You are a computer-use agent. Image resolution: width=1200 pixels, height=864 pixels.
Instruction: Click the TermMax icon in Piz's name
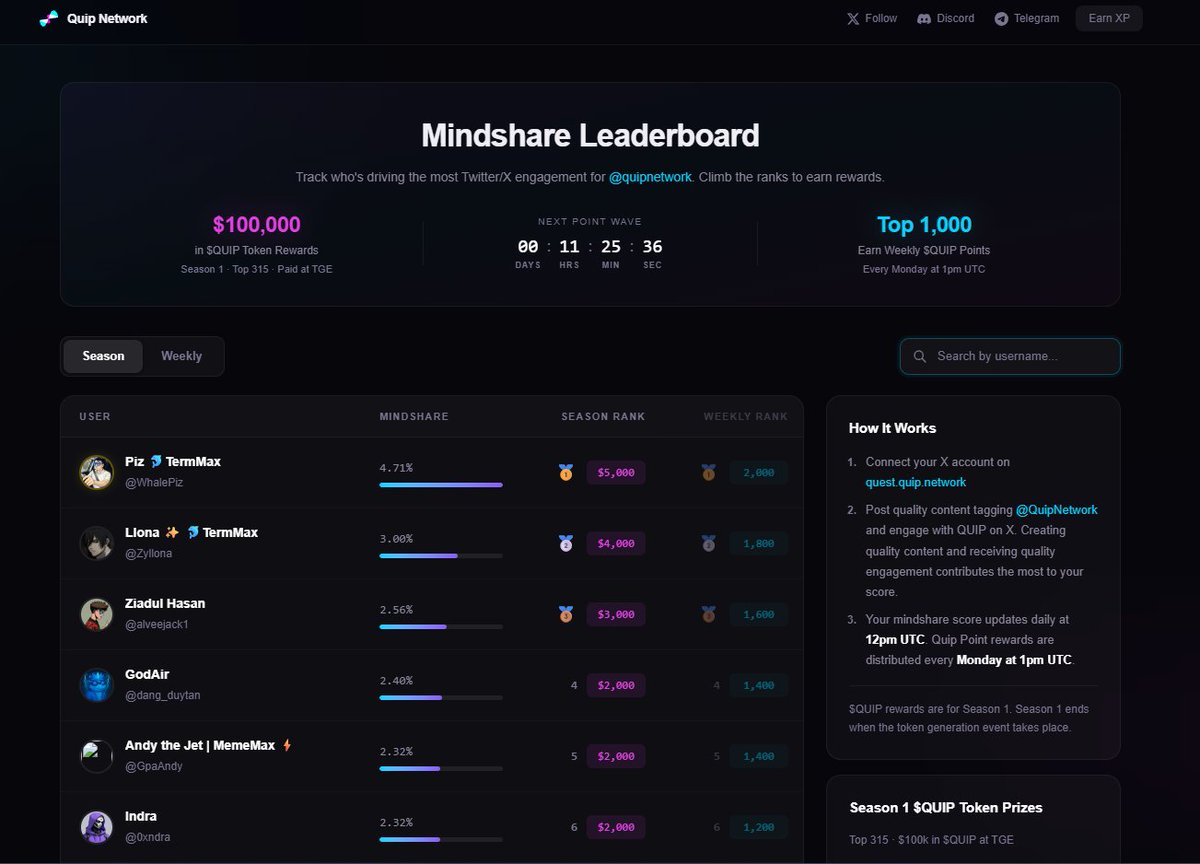point(156,462)
